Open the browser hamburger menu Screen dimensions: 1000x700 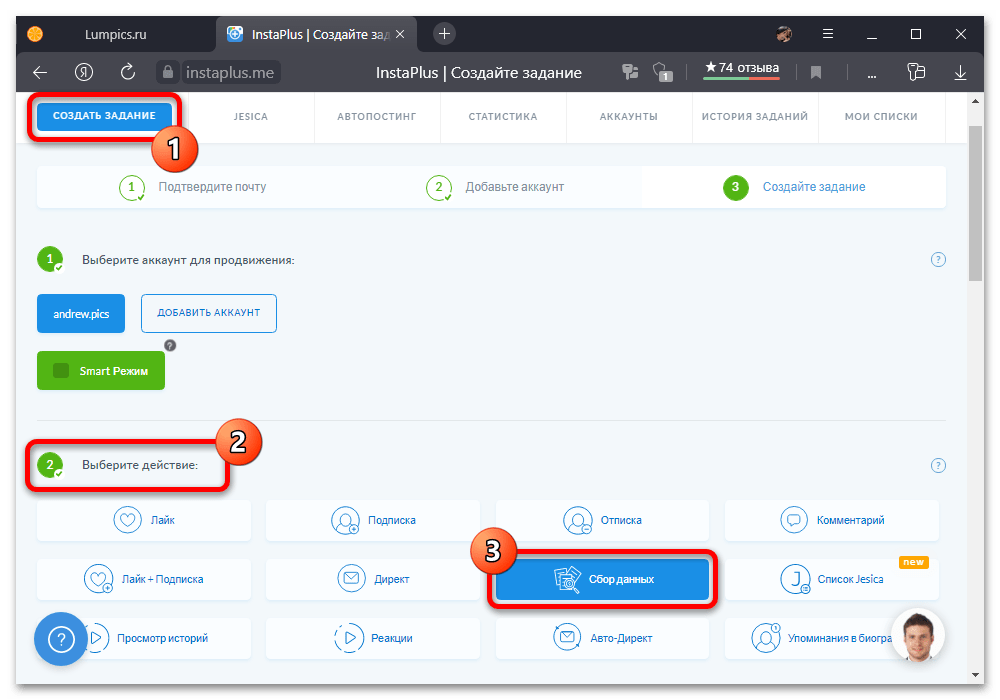(827, 34)
